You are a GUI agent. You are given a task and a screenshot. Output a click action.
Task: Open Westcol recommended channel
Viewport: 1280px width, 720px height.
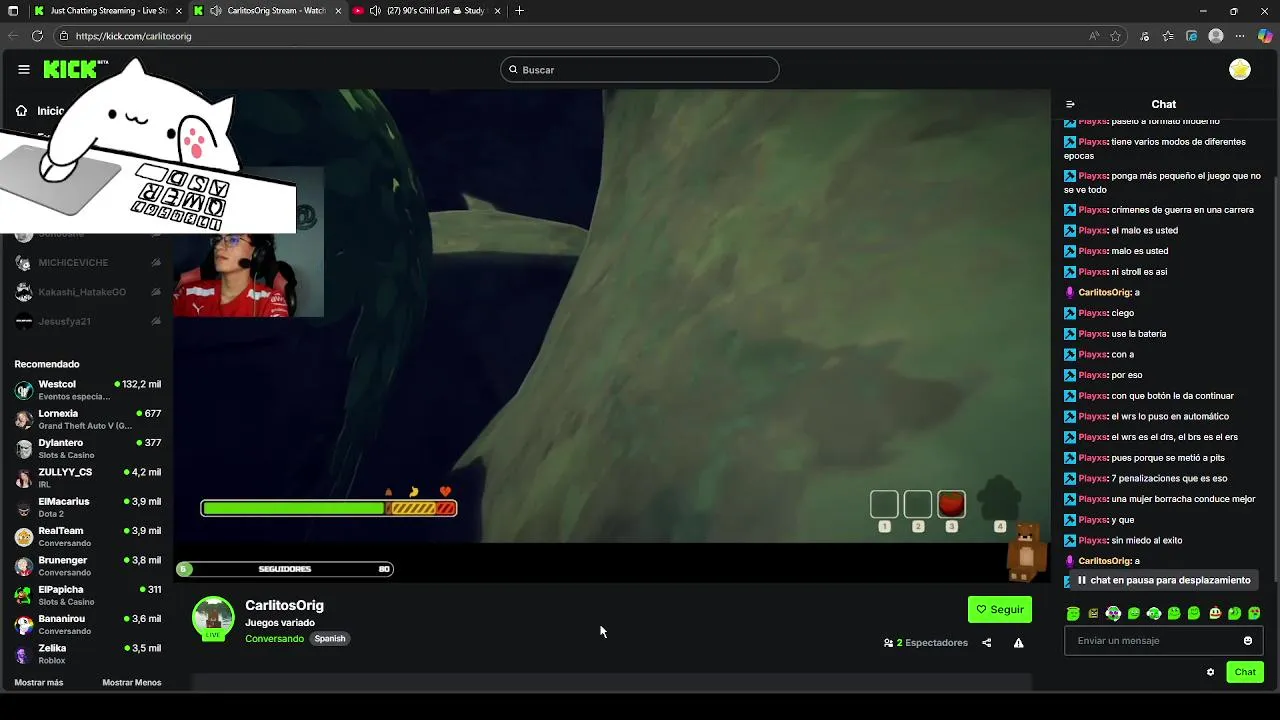[x=88, y=390]
